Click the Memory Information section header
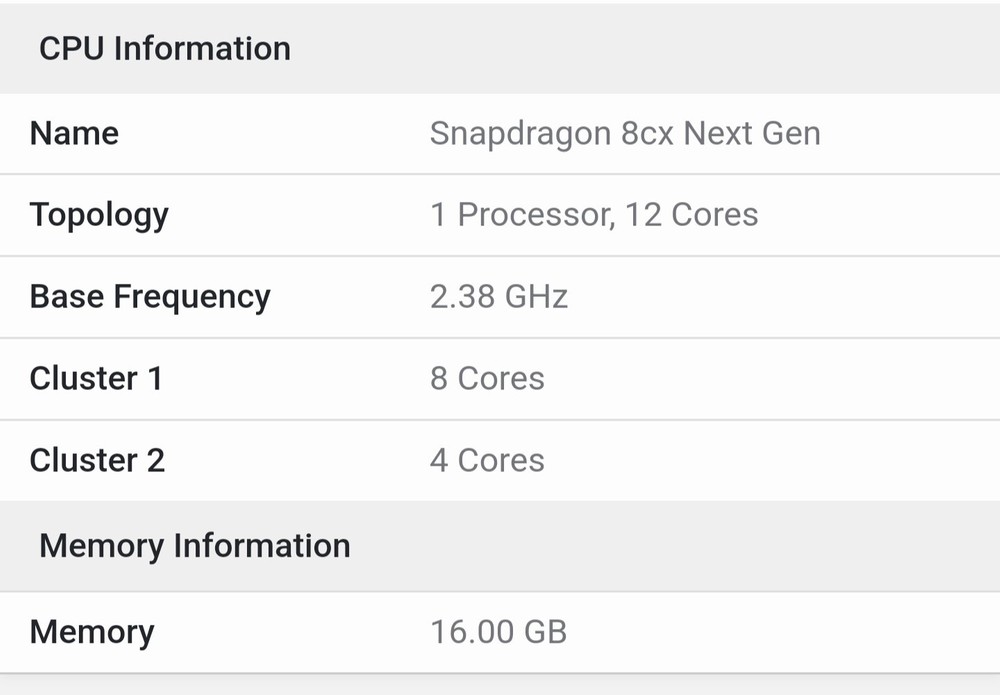The width and height of the screenshot is (1000, 695). (194, 546)
